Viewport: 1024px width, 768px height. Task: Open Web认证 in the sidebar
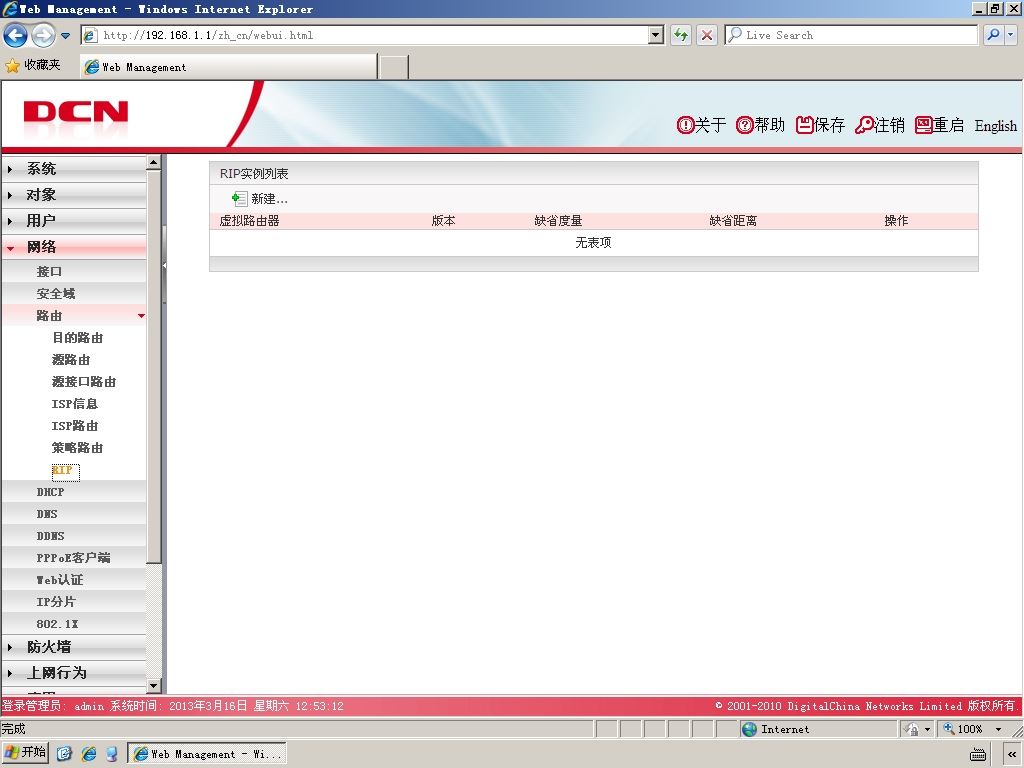click(x=60, y=580)
